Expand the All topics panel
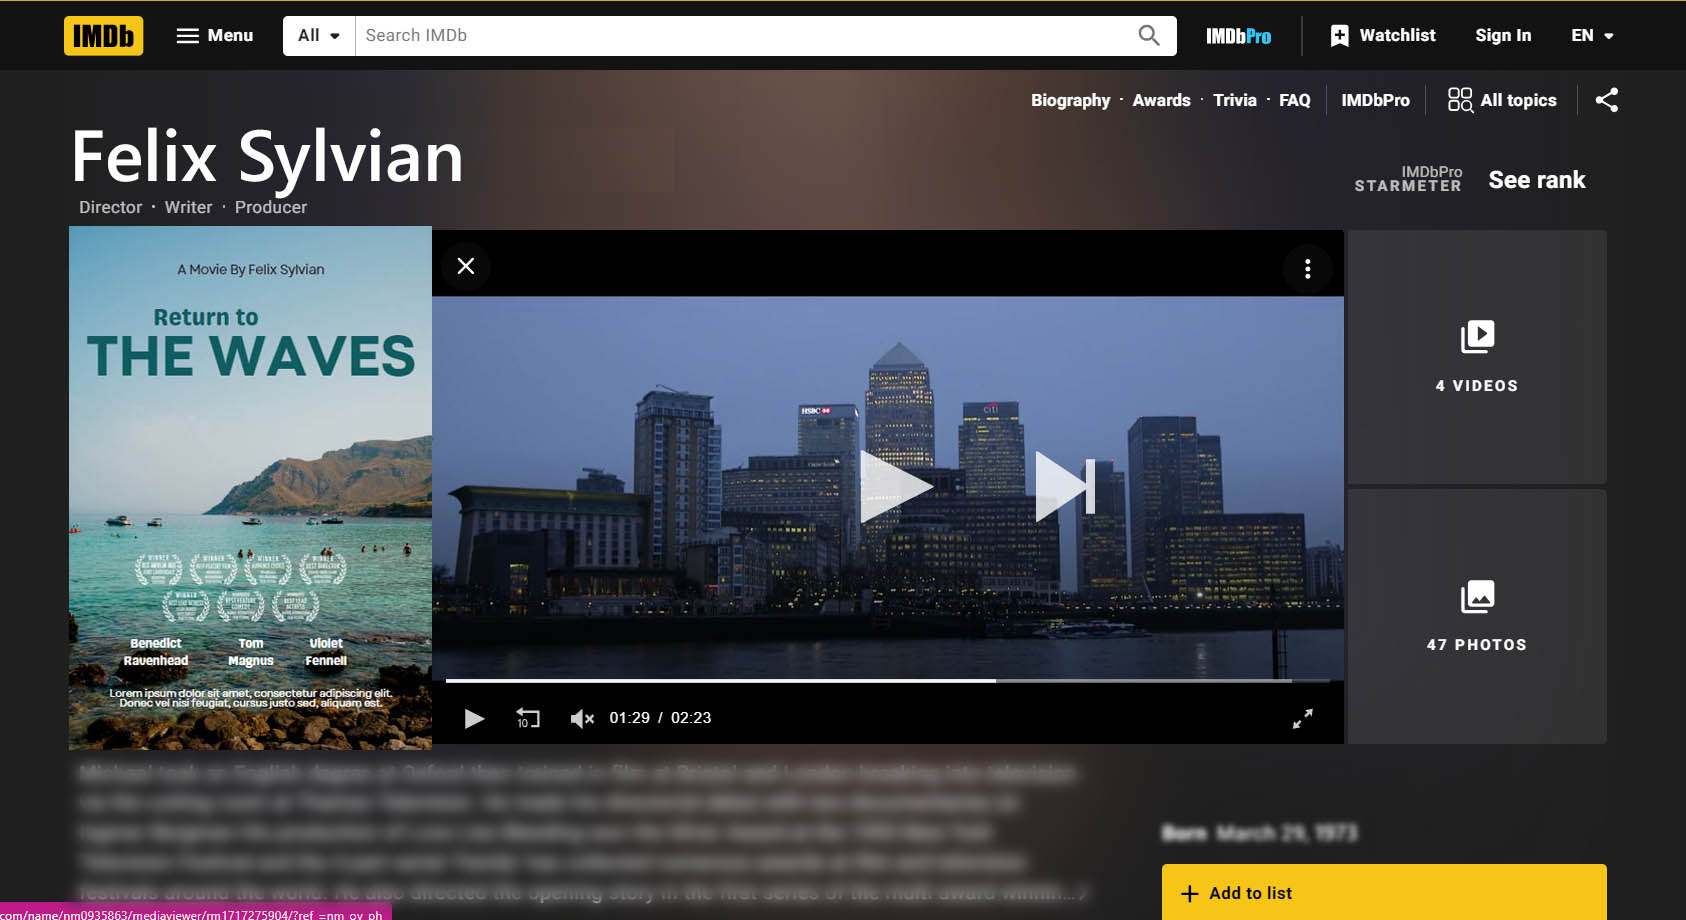The width and height of the screenshot is (1686, 920). pos(1502,100)
